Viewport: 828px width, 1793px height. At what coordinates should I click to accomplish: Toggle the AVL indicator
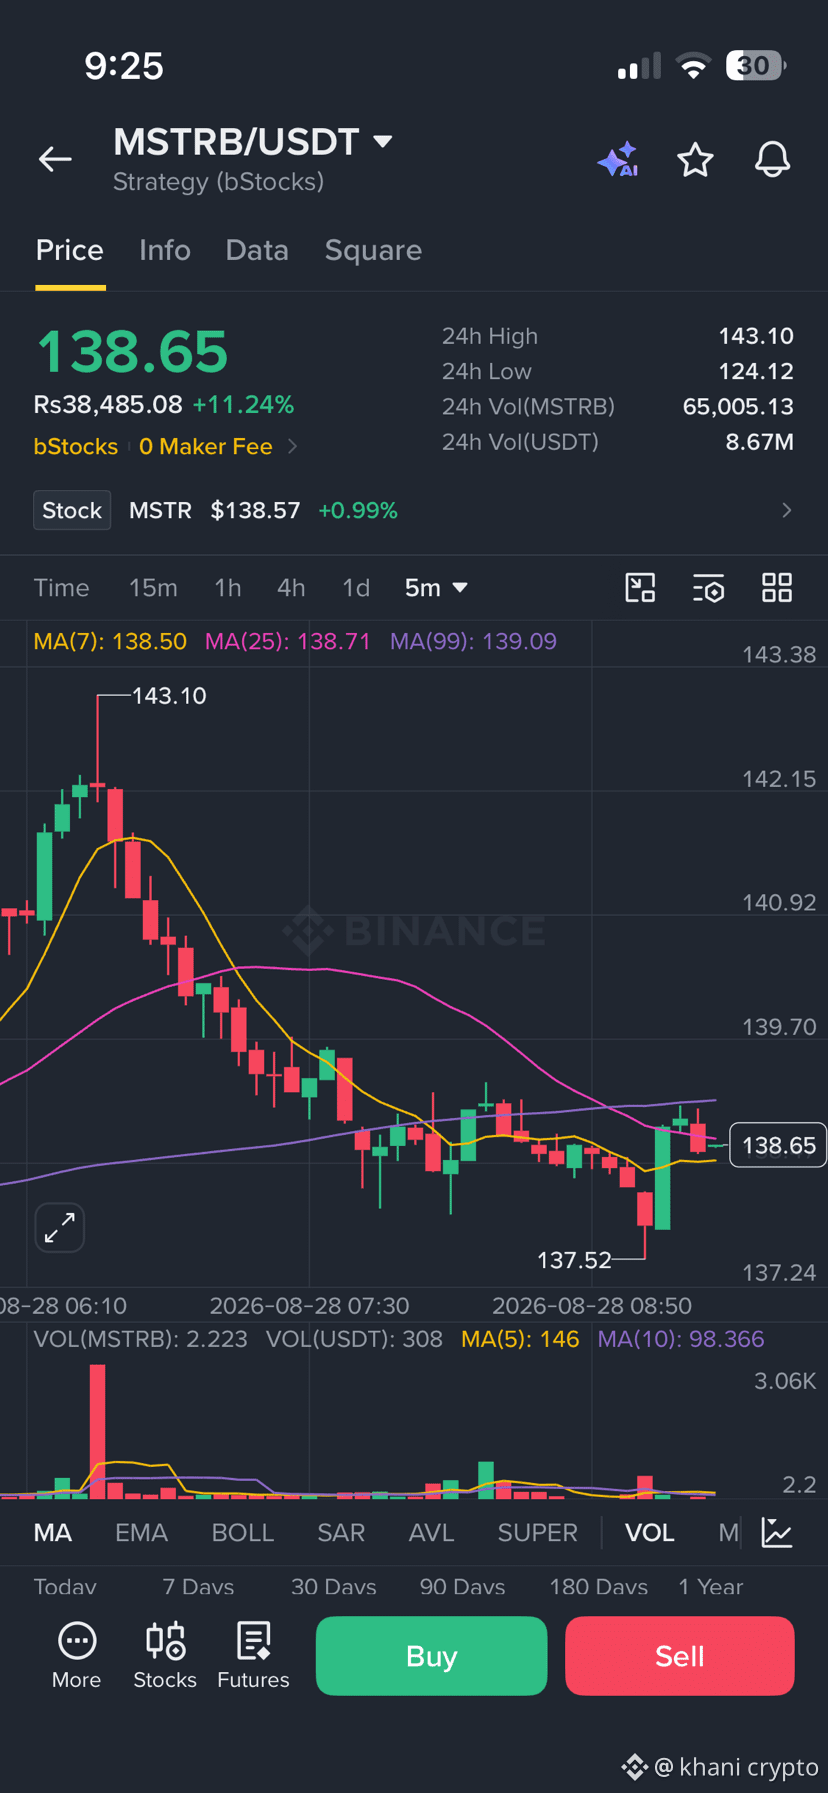tap(431, 1533)
